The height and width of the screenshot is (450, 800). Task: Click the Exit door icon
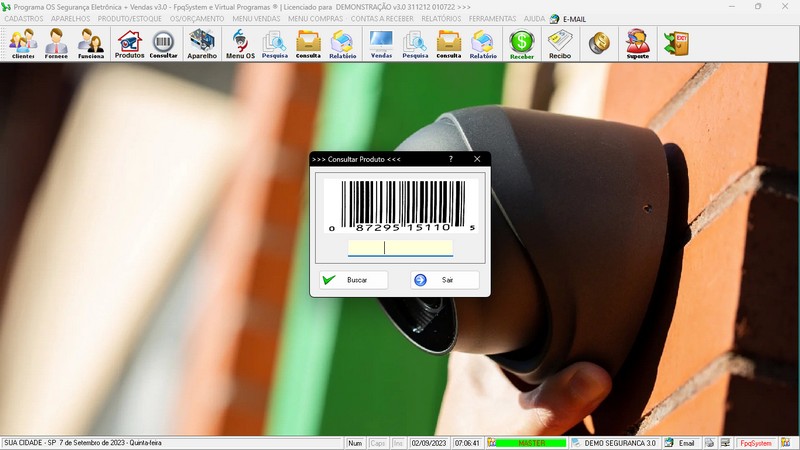677,44
